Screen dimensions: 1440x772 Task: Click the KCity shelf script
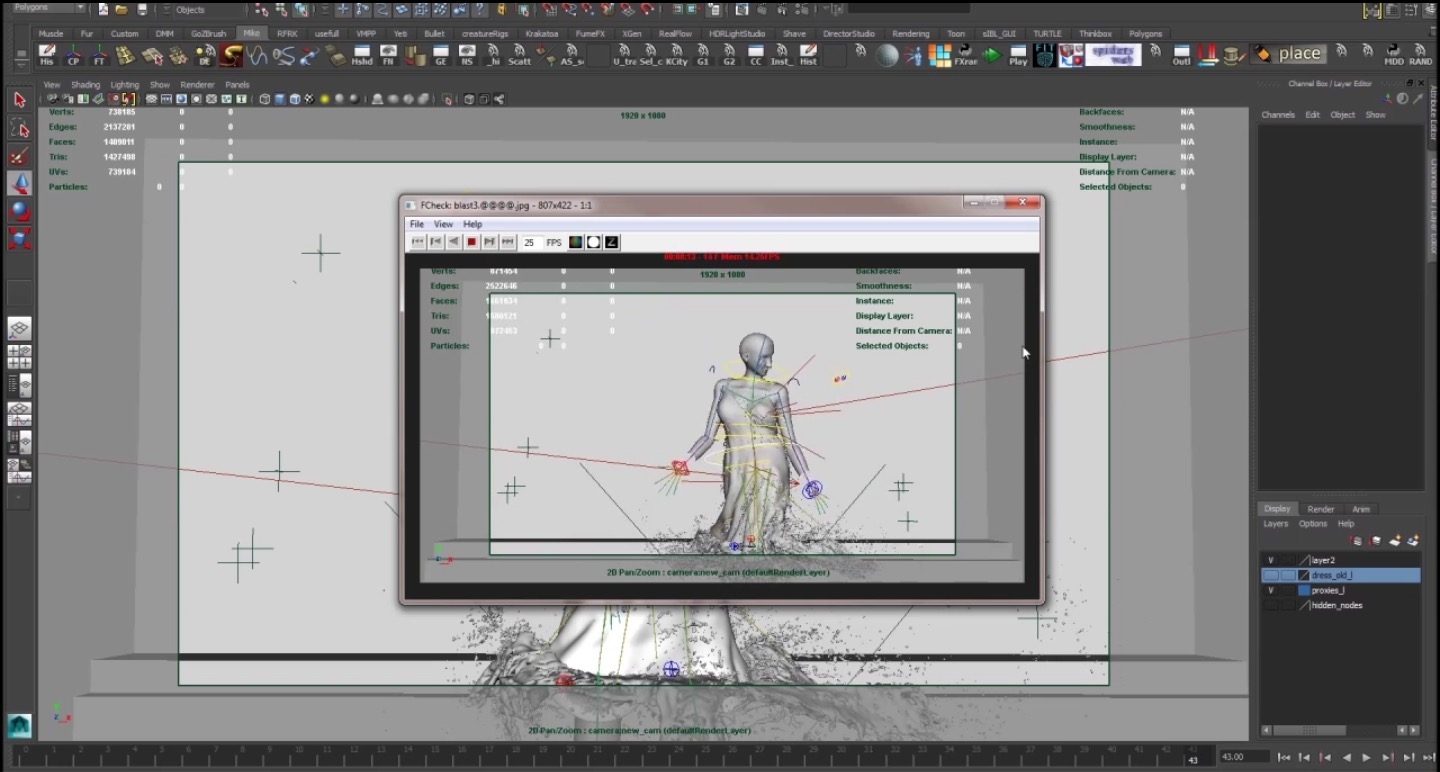pos(677,55)
